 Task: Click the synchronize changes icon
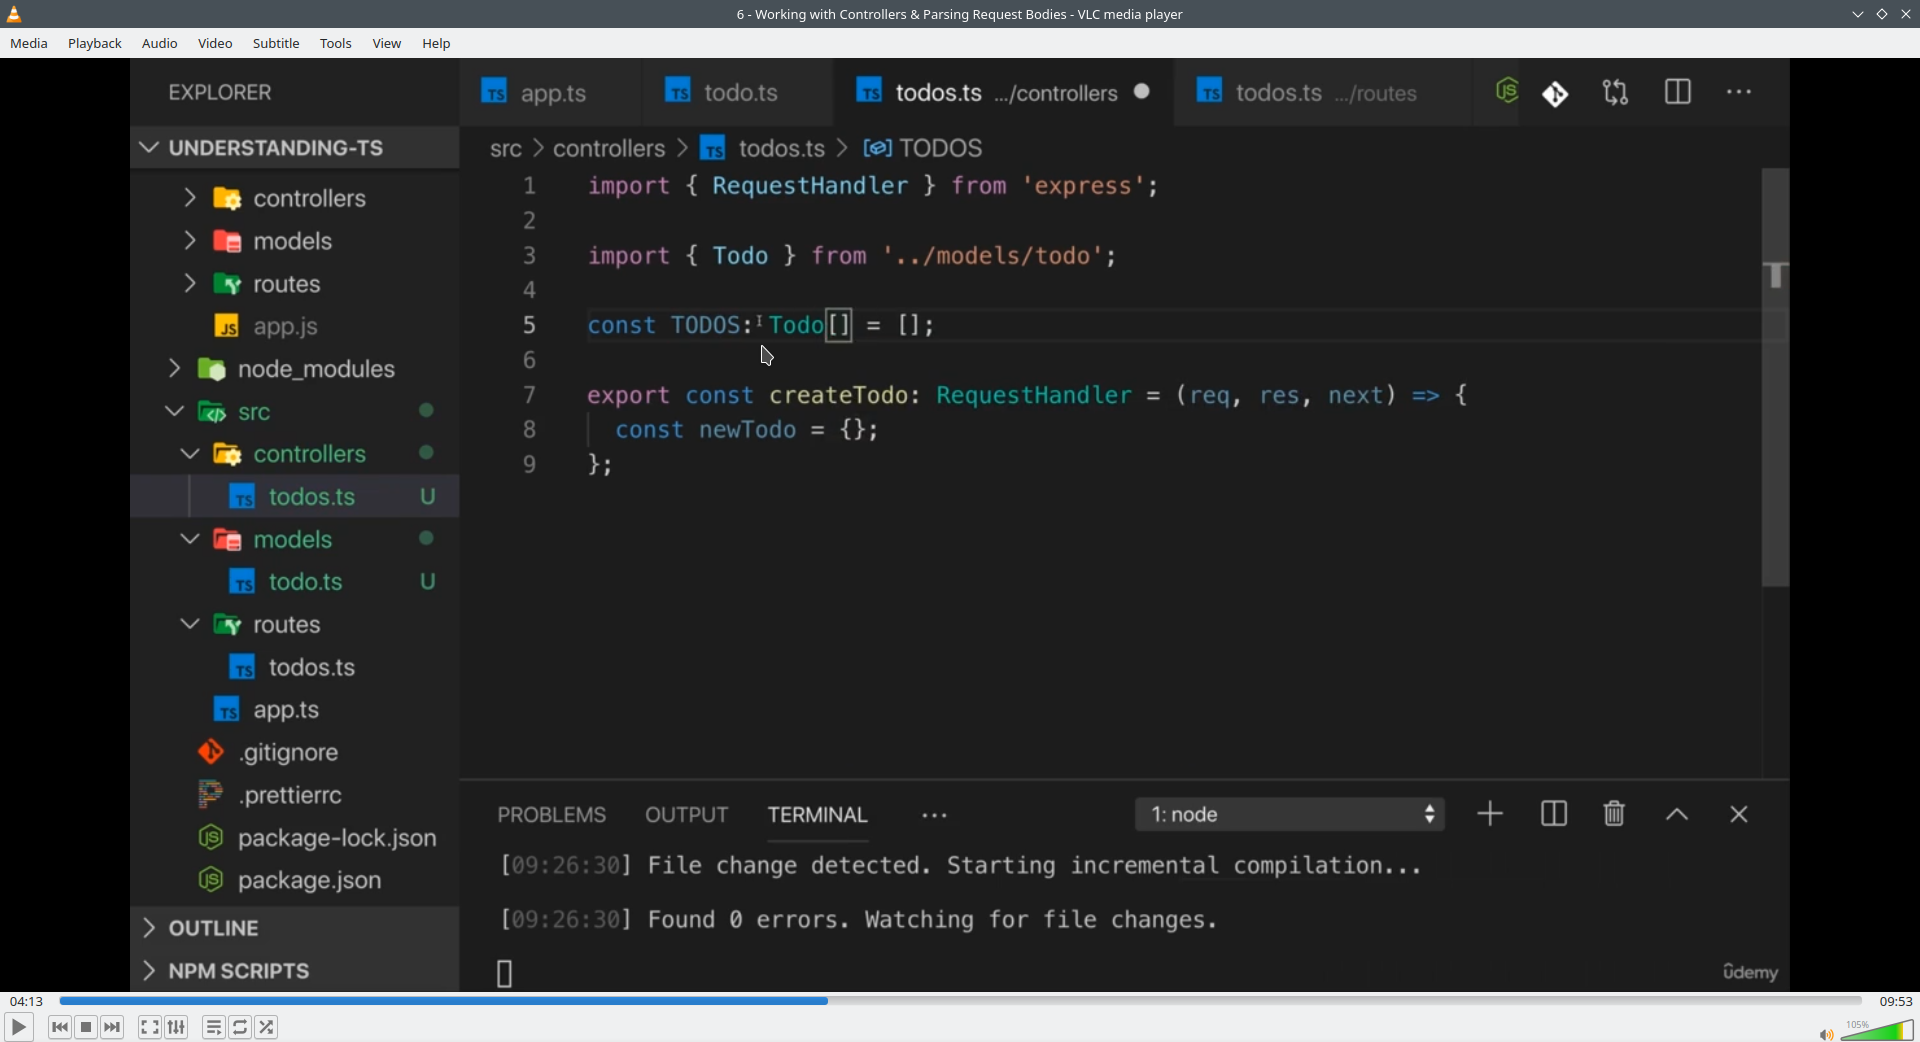click(x=1616, y=92)
